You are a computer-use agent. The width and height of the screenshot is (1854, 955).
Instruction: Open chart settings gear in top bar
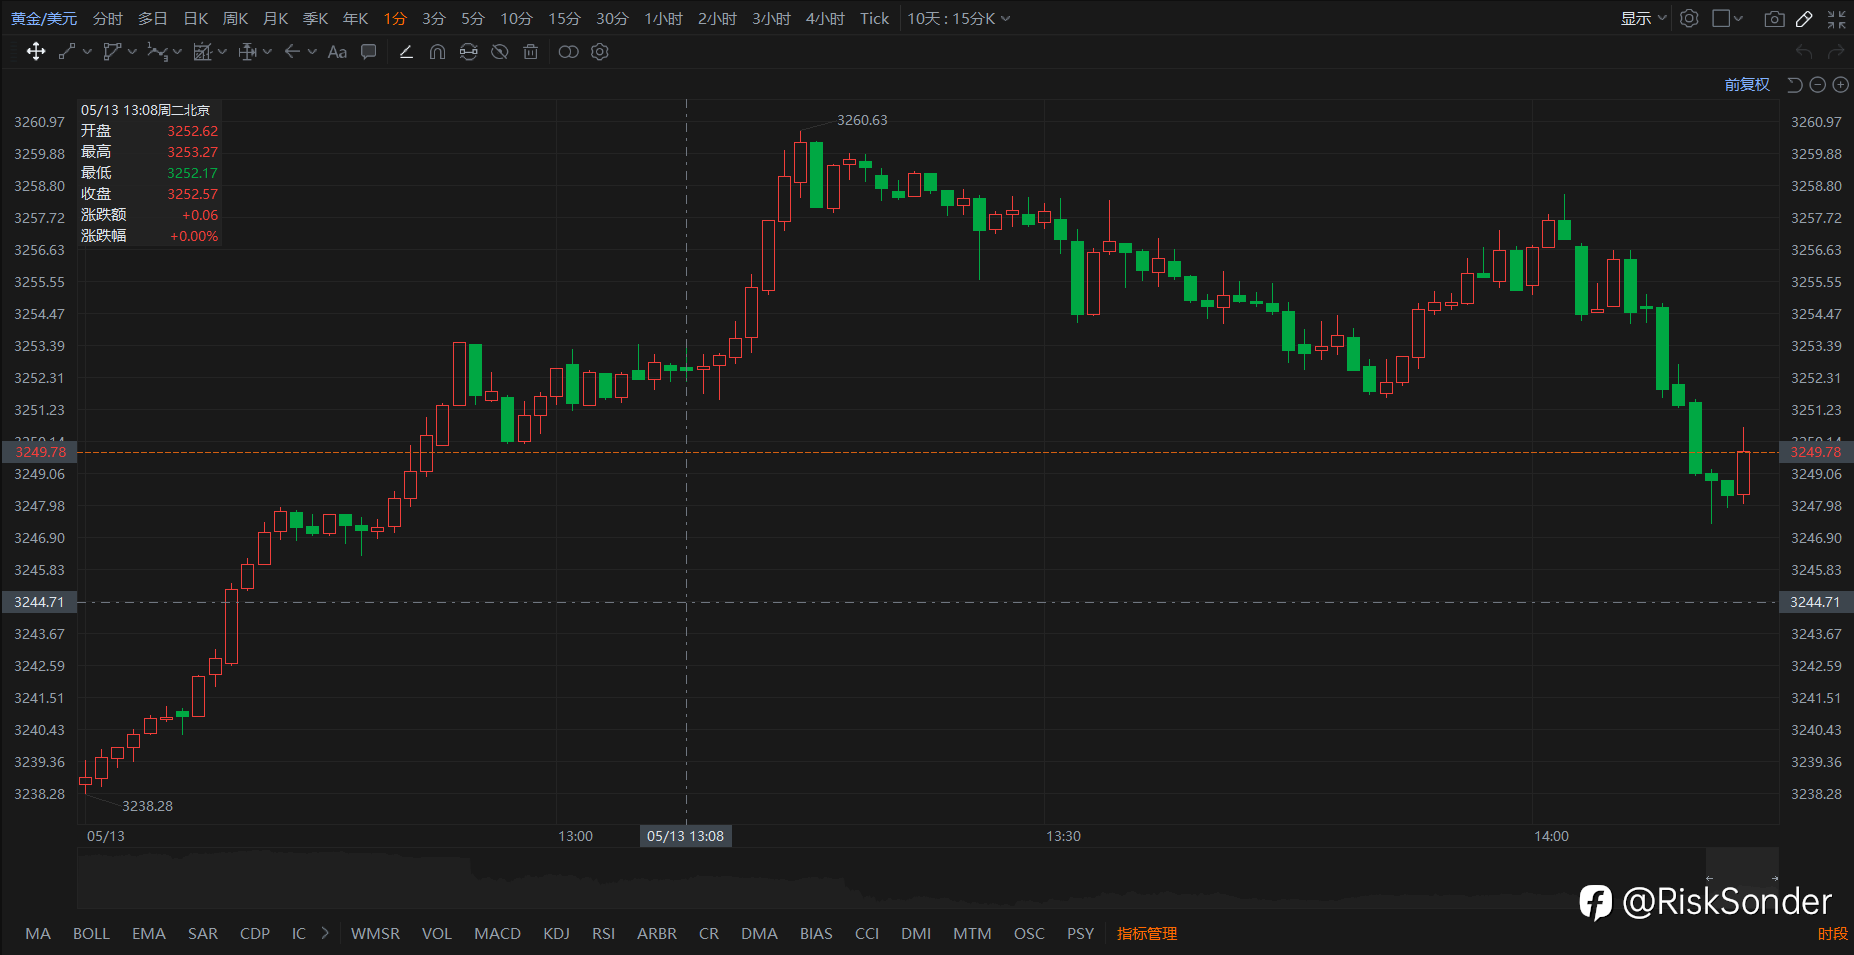1689,18
